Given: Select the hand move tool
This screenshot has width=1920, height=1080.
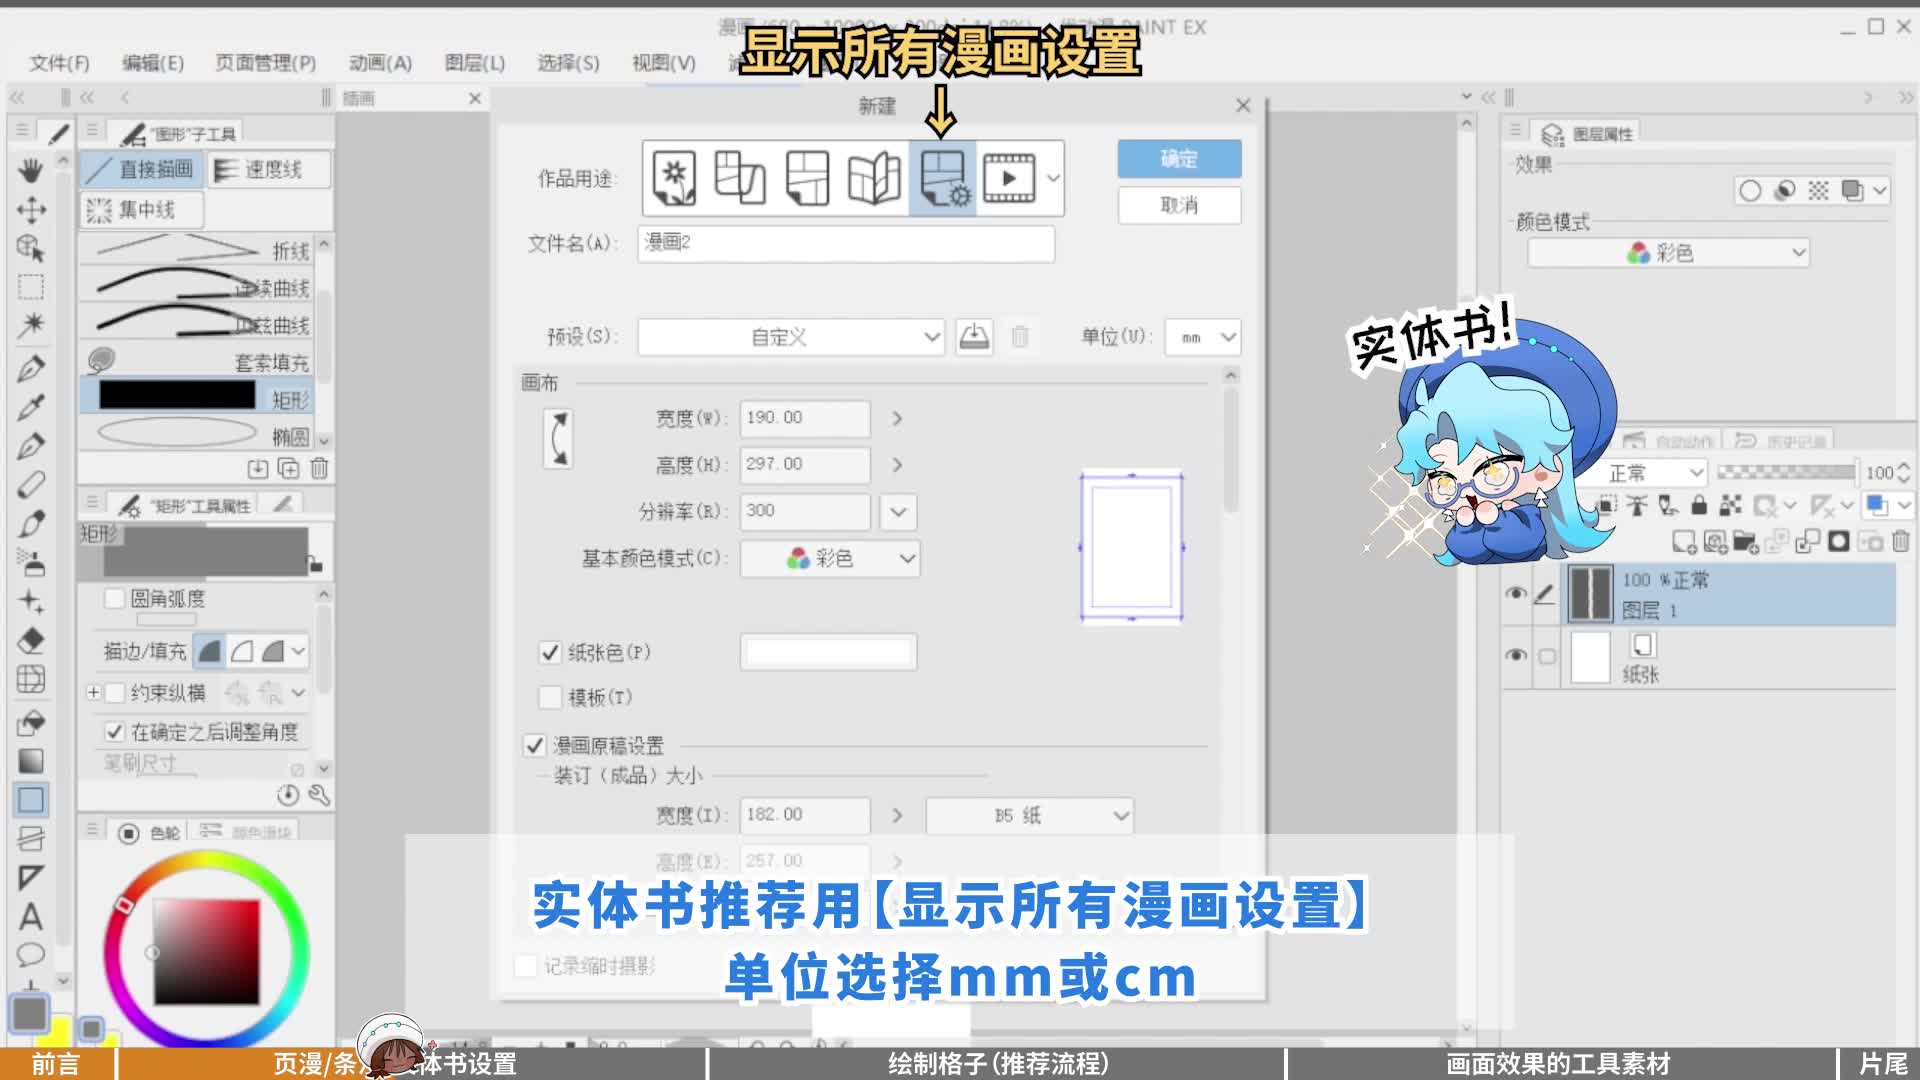Looking at the screenshot, I should pyautogui.click(x=31, y=170).
